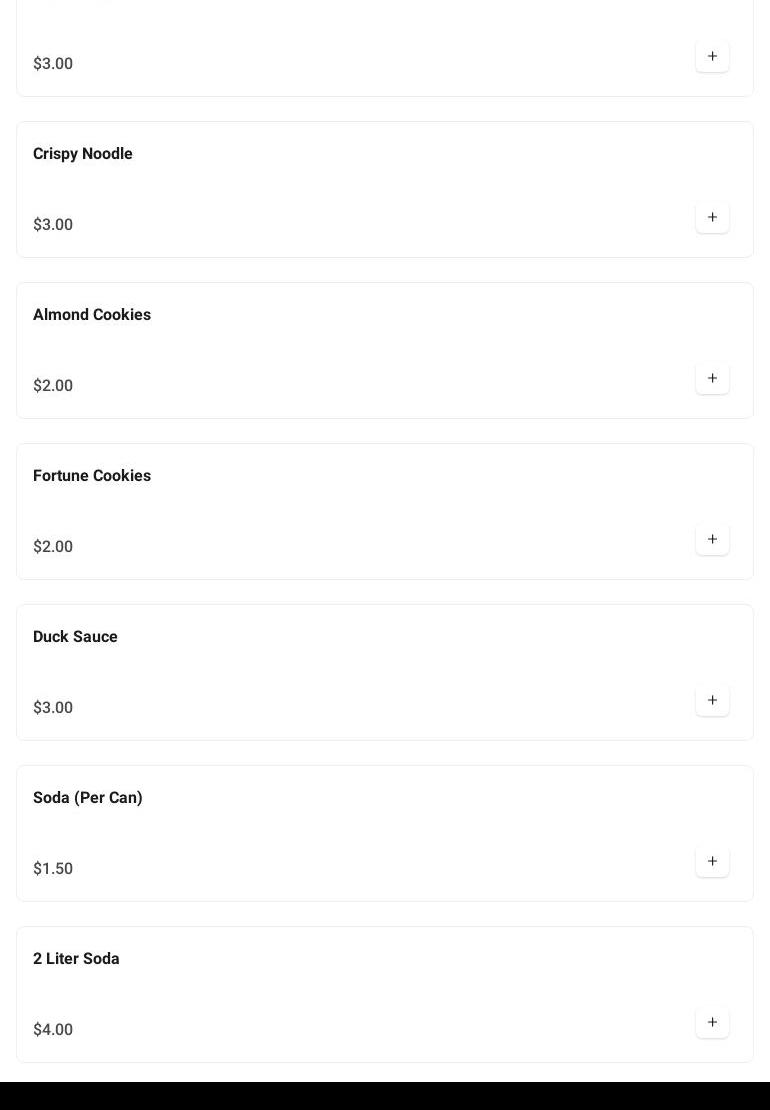
Task: Add Duck Sauce to the order
Action: 712,700
